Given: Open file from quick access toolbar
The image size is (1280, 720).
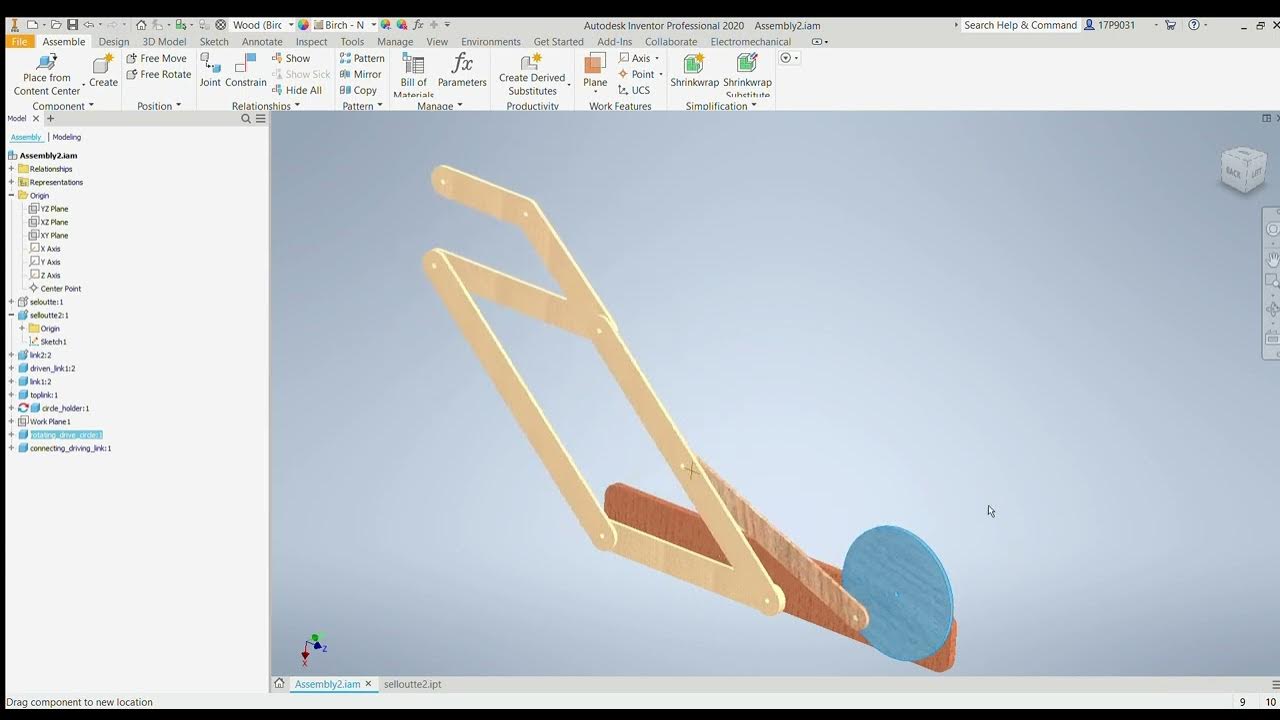Looking at the screenshot, I should click(x=56, y=25).
